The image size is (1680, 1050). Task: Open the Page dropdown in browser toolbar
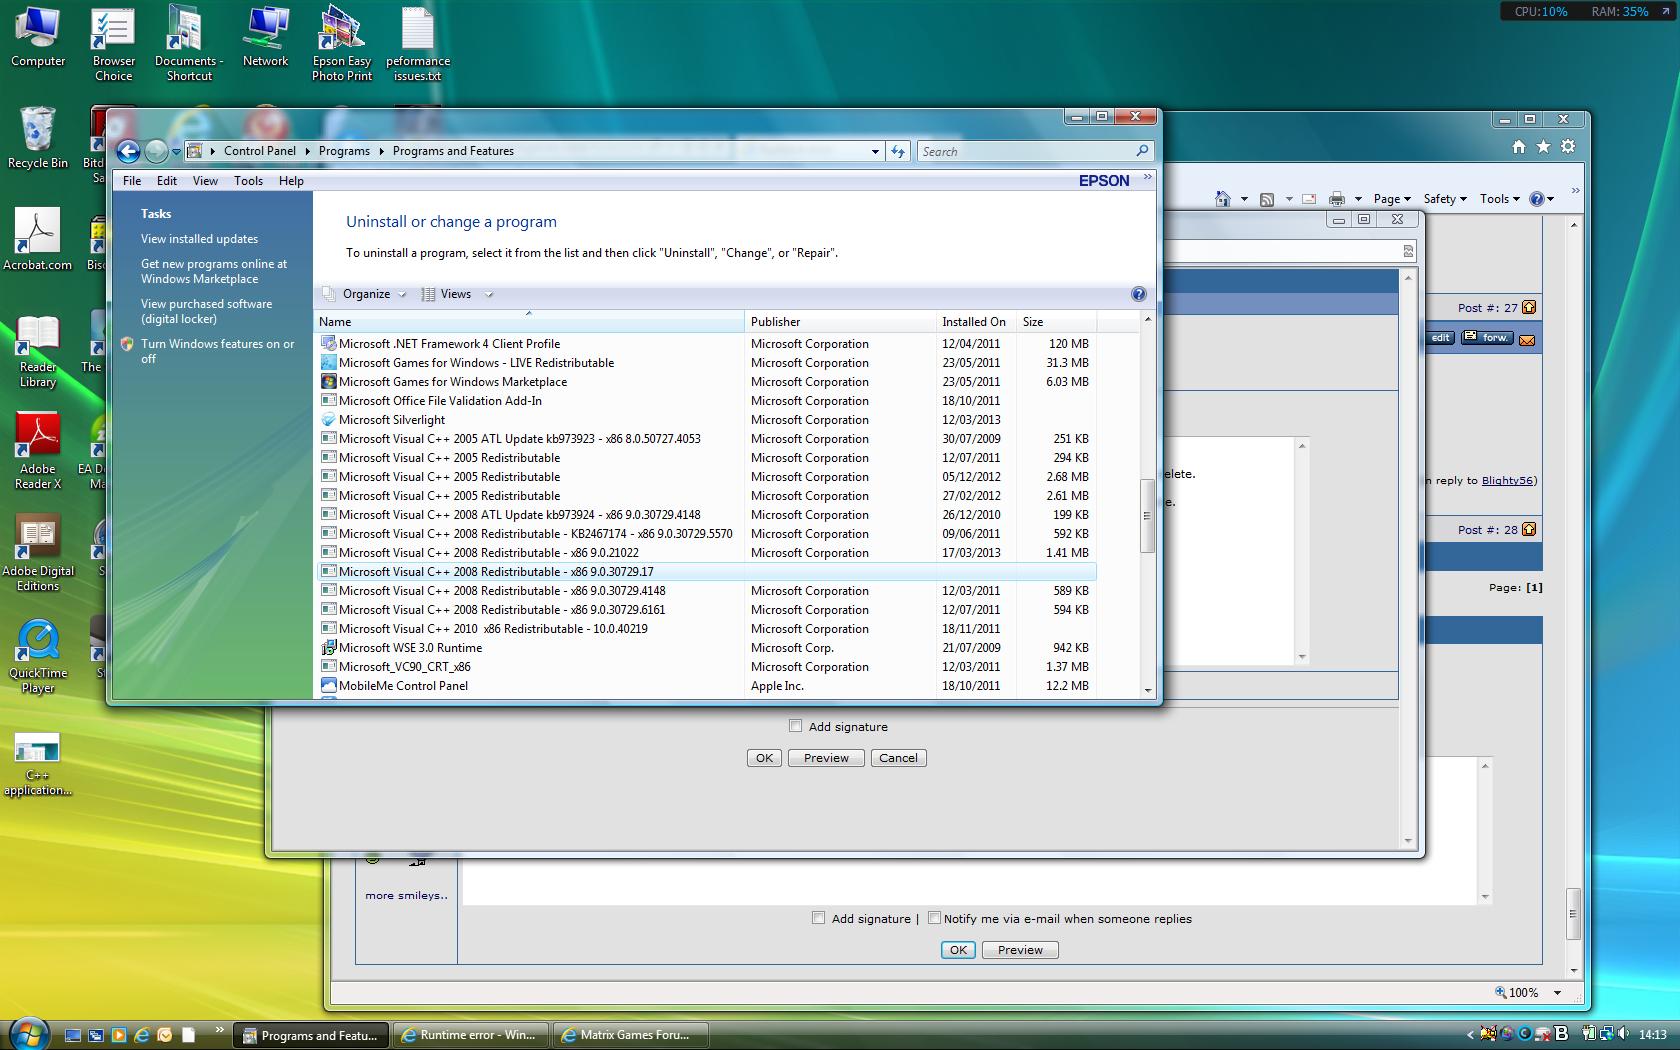pos(1392,199)
